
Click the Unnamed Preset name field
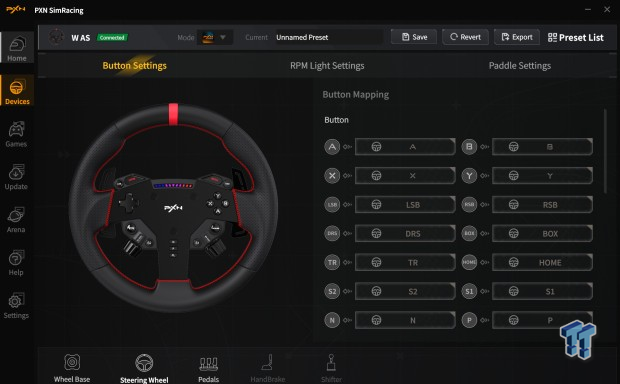(329, 37)
